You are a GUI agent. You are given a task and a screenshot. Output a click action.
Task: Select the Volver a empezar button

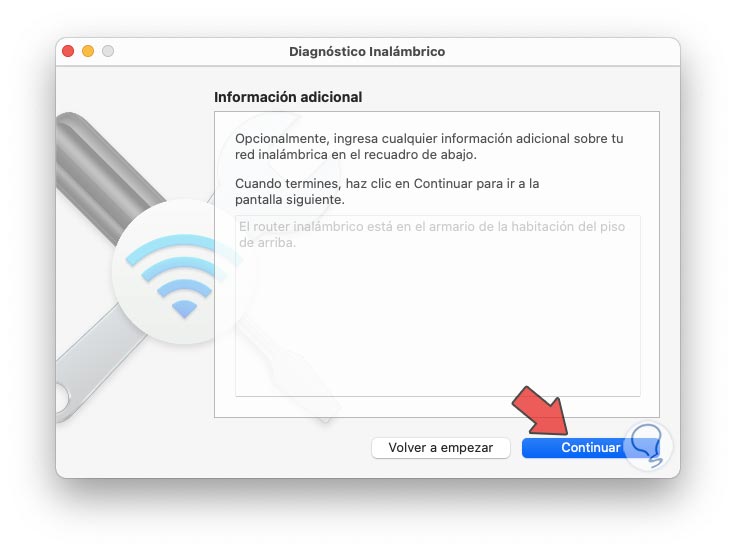point(440,448)
